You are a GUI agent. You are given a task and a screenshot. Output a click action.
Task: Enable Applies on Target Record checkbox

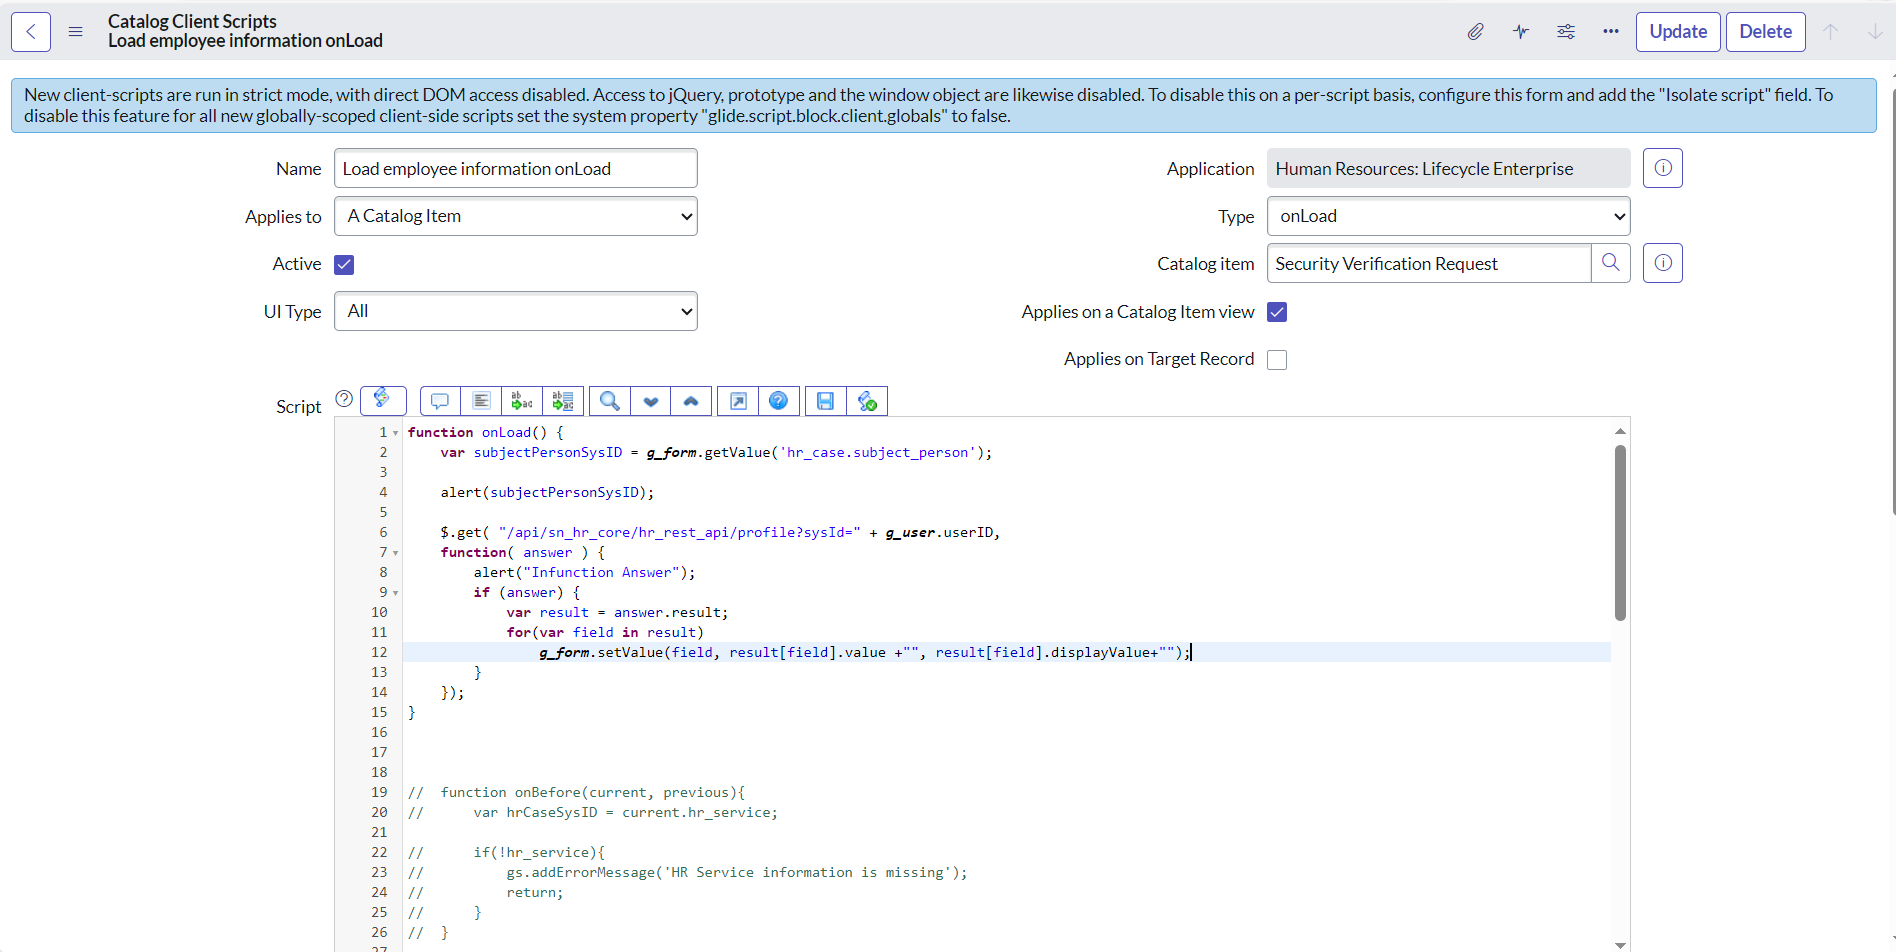pos(1277,360)
